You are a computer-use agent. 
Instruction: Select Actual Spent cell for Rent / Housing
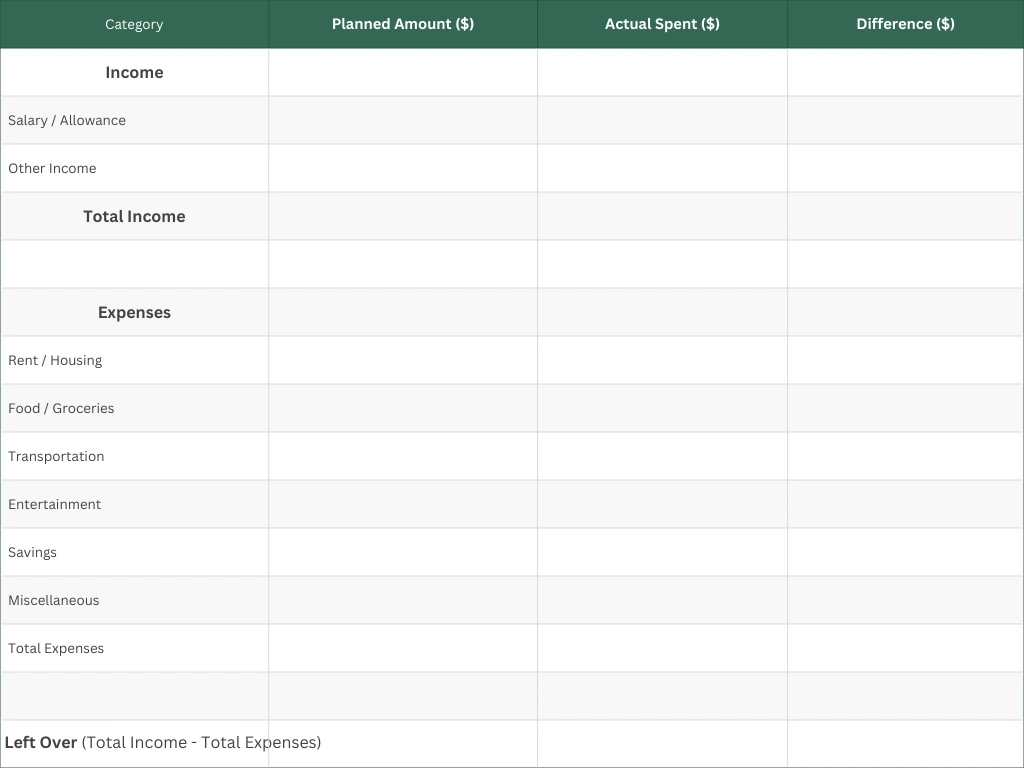click(662, 360)
